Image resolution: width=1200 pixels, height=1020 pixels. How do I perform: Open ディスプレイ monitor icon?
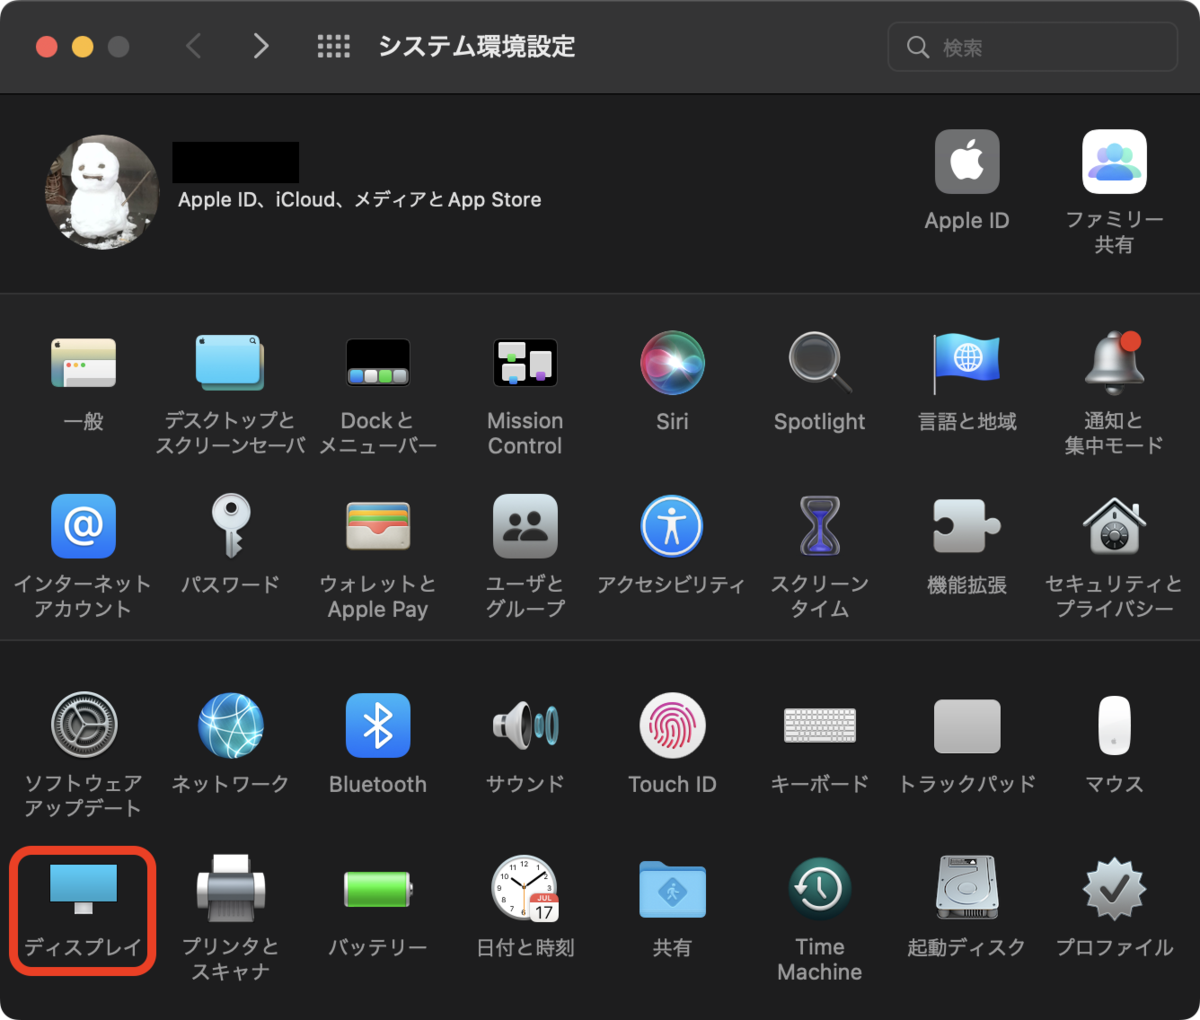click(x=83, y=889)
